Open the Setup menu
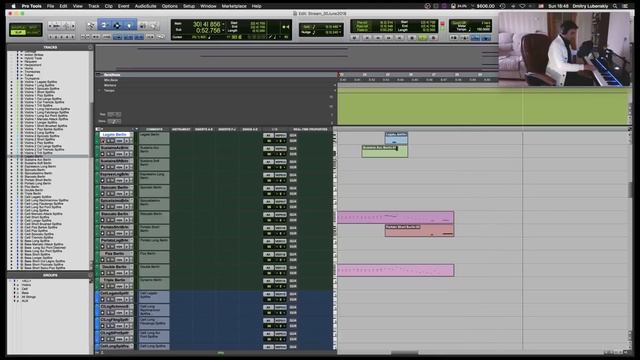 (189, 6)
